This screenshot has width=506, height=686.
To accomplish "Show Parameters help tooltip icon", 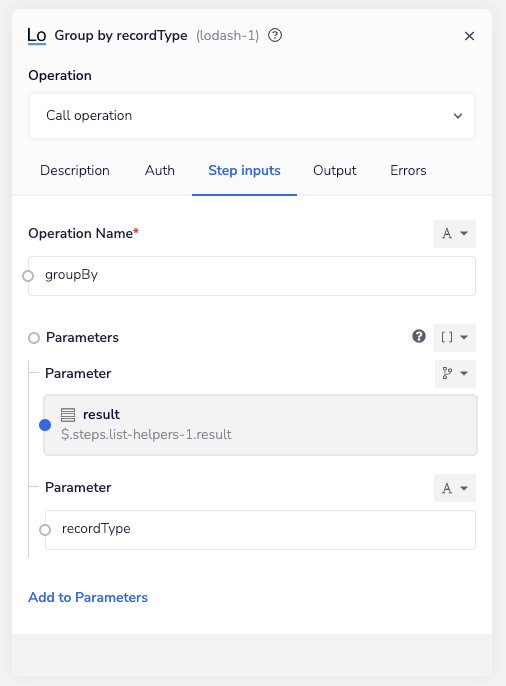I will [419, 336].
